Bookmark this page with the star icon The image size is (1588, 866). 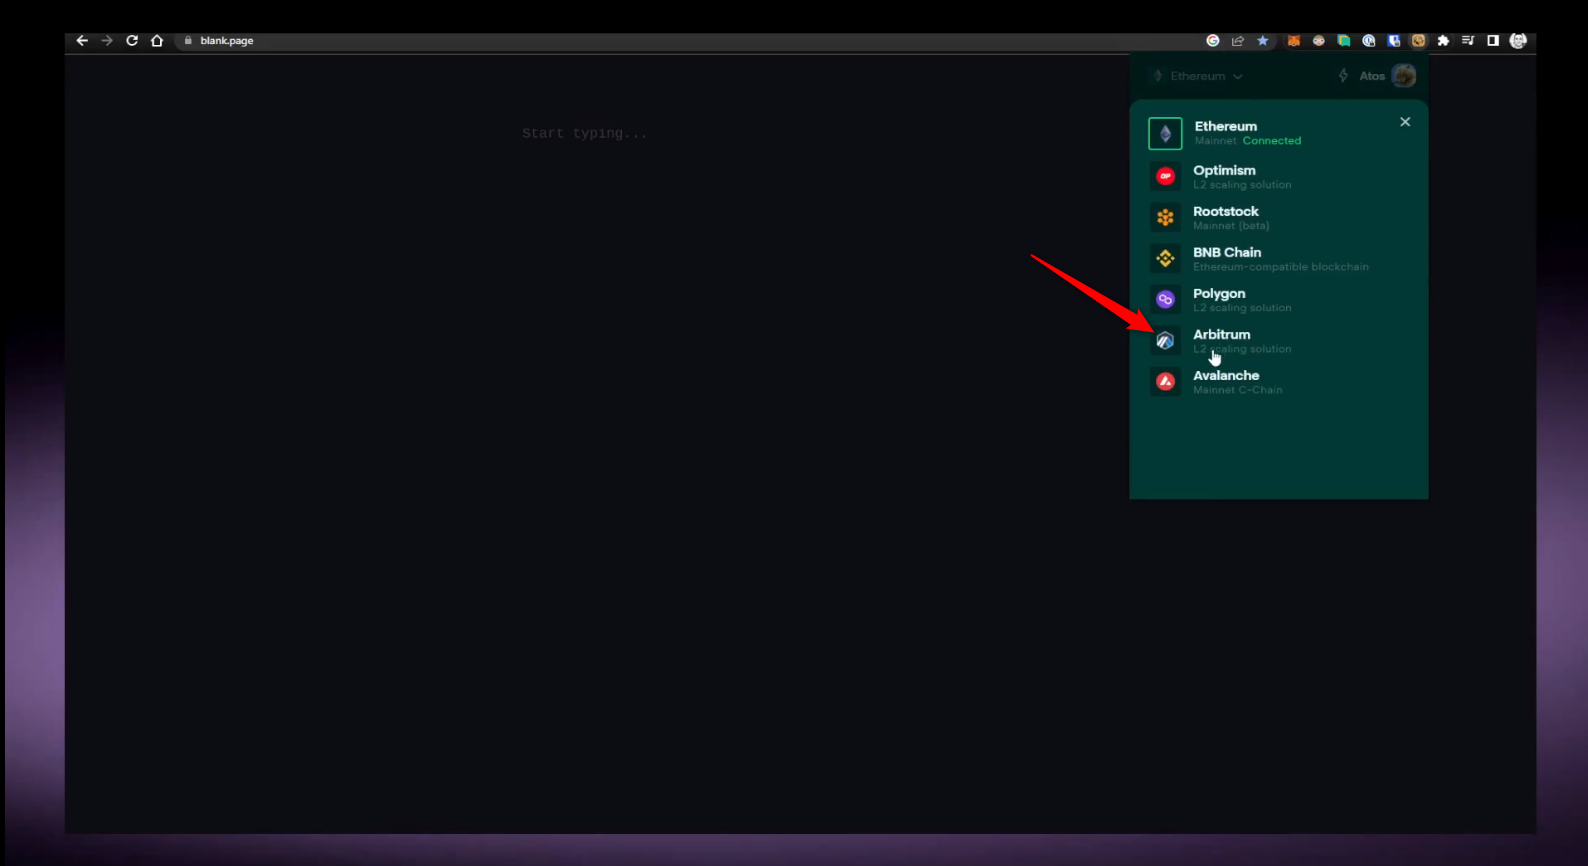[1263, 41]
